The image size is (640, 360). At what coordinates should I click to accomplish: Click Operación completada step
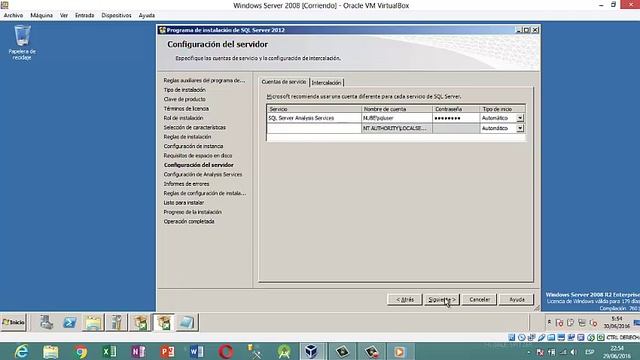pyautogui.click(x=189, y=221)
